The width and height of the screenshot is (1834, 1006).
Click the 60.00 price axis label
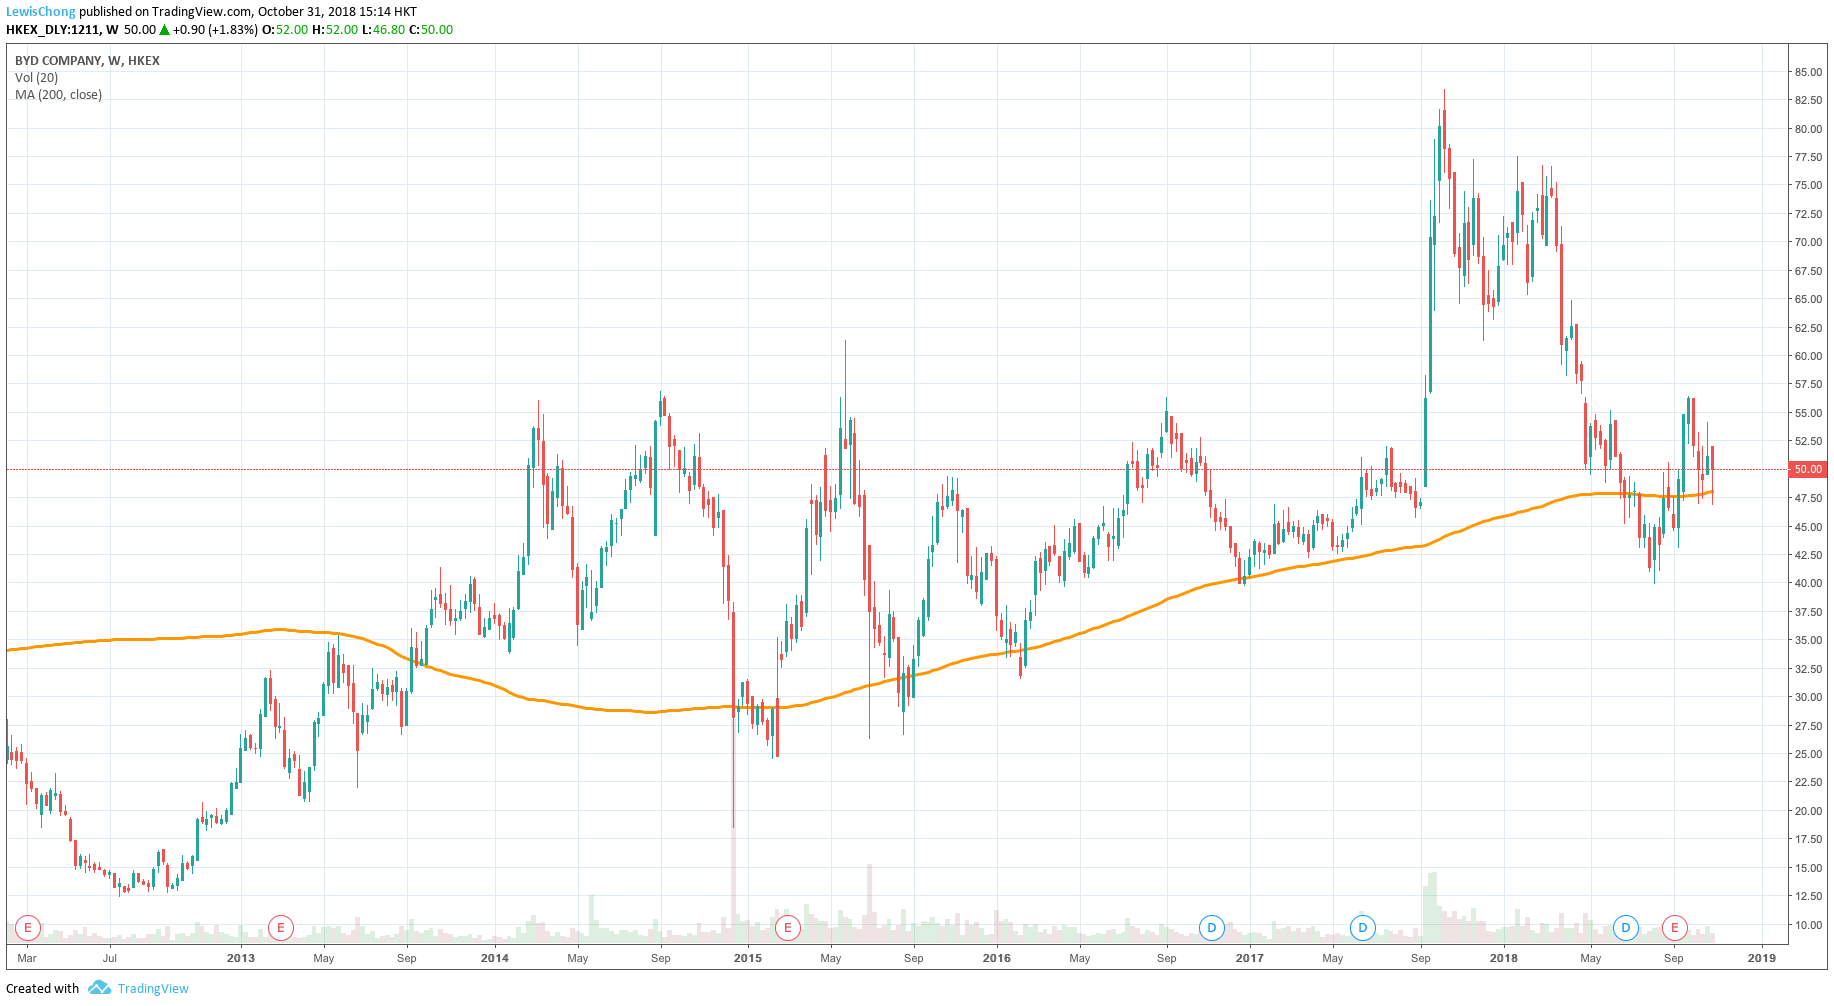(1808, 356)
